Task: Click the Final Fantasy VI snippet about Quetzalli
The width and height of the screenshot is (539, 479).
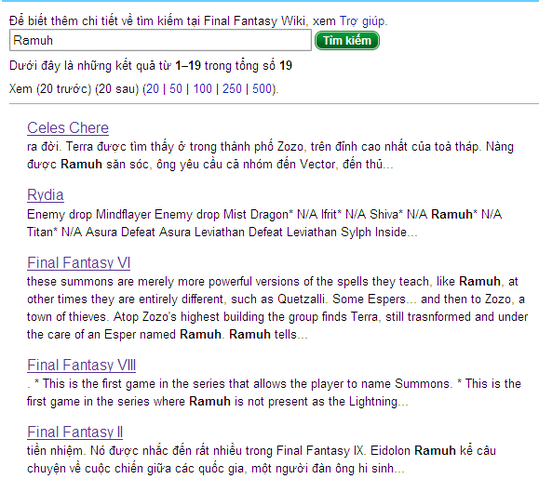Action: tap(277, 308)
